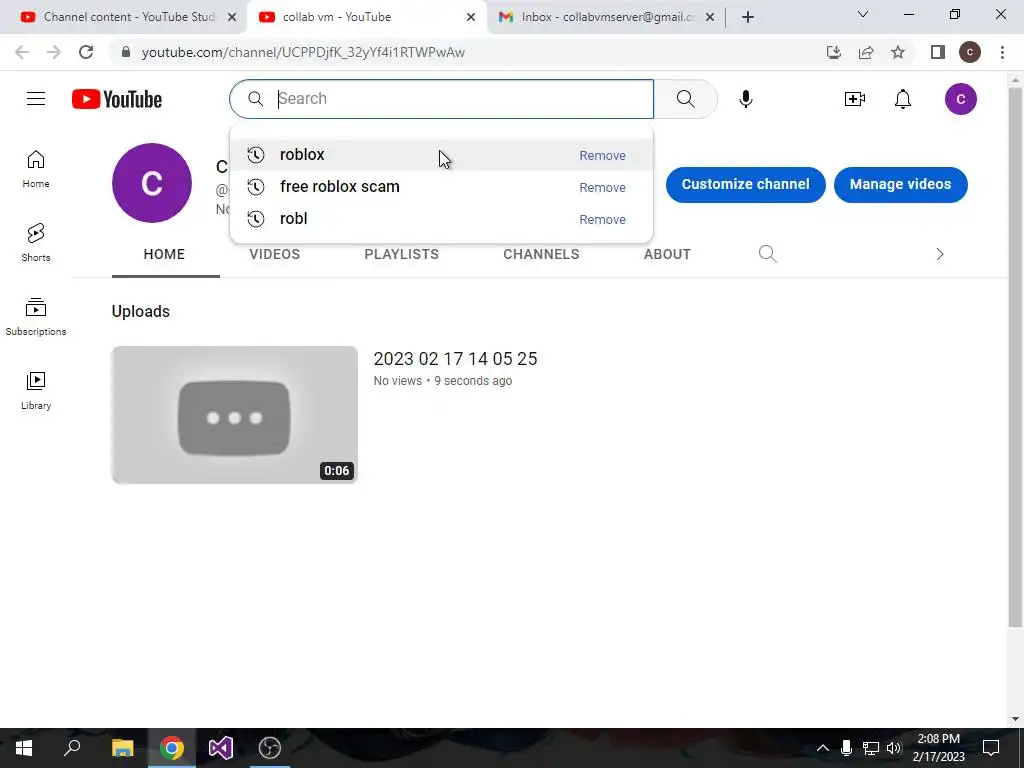Bookmark this page with the star
Viewport: 1024px width, 768px height.
tap(898, 52)
